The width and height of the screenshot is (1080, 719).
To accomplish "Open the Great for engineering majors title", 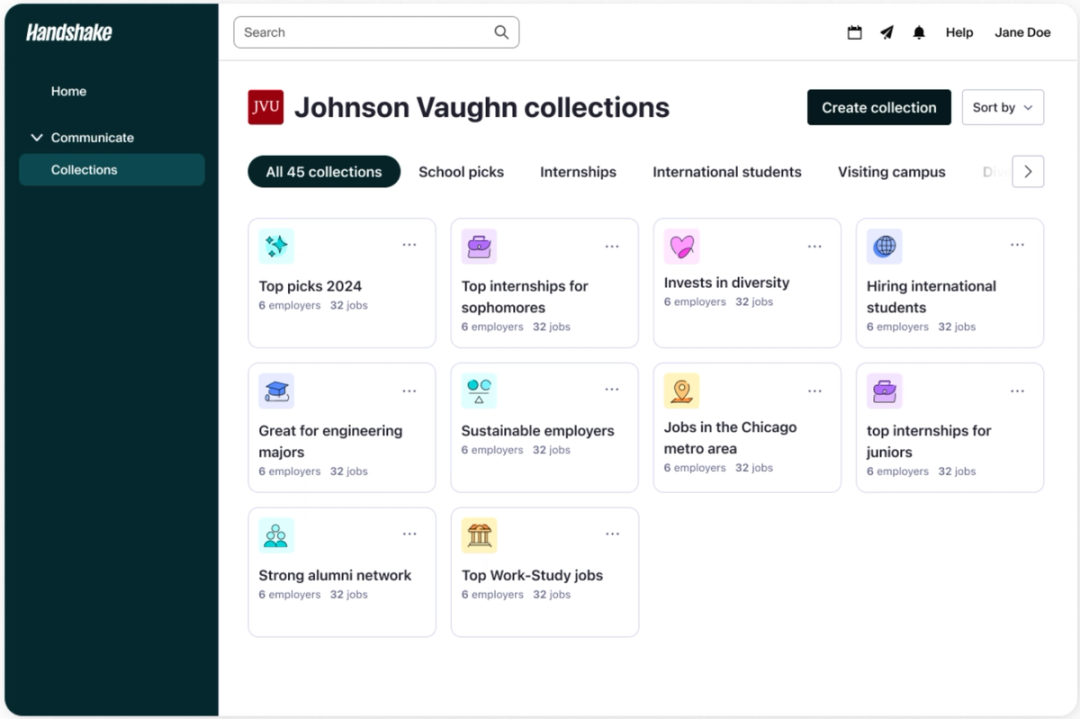I will [331, 441].
